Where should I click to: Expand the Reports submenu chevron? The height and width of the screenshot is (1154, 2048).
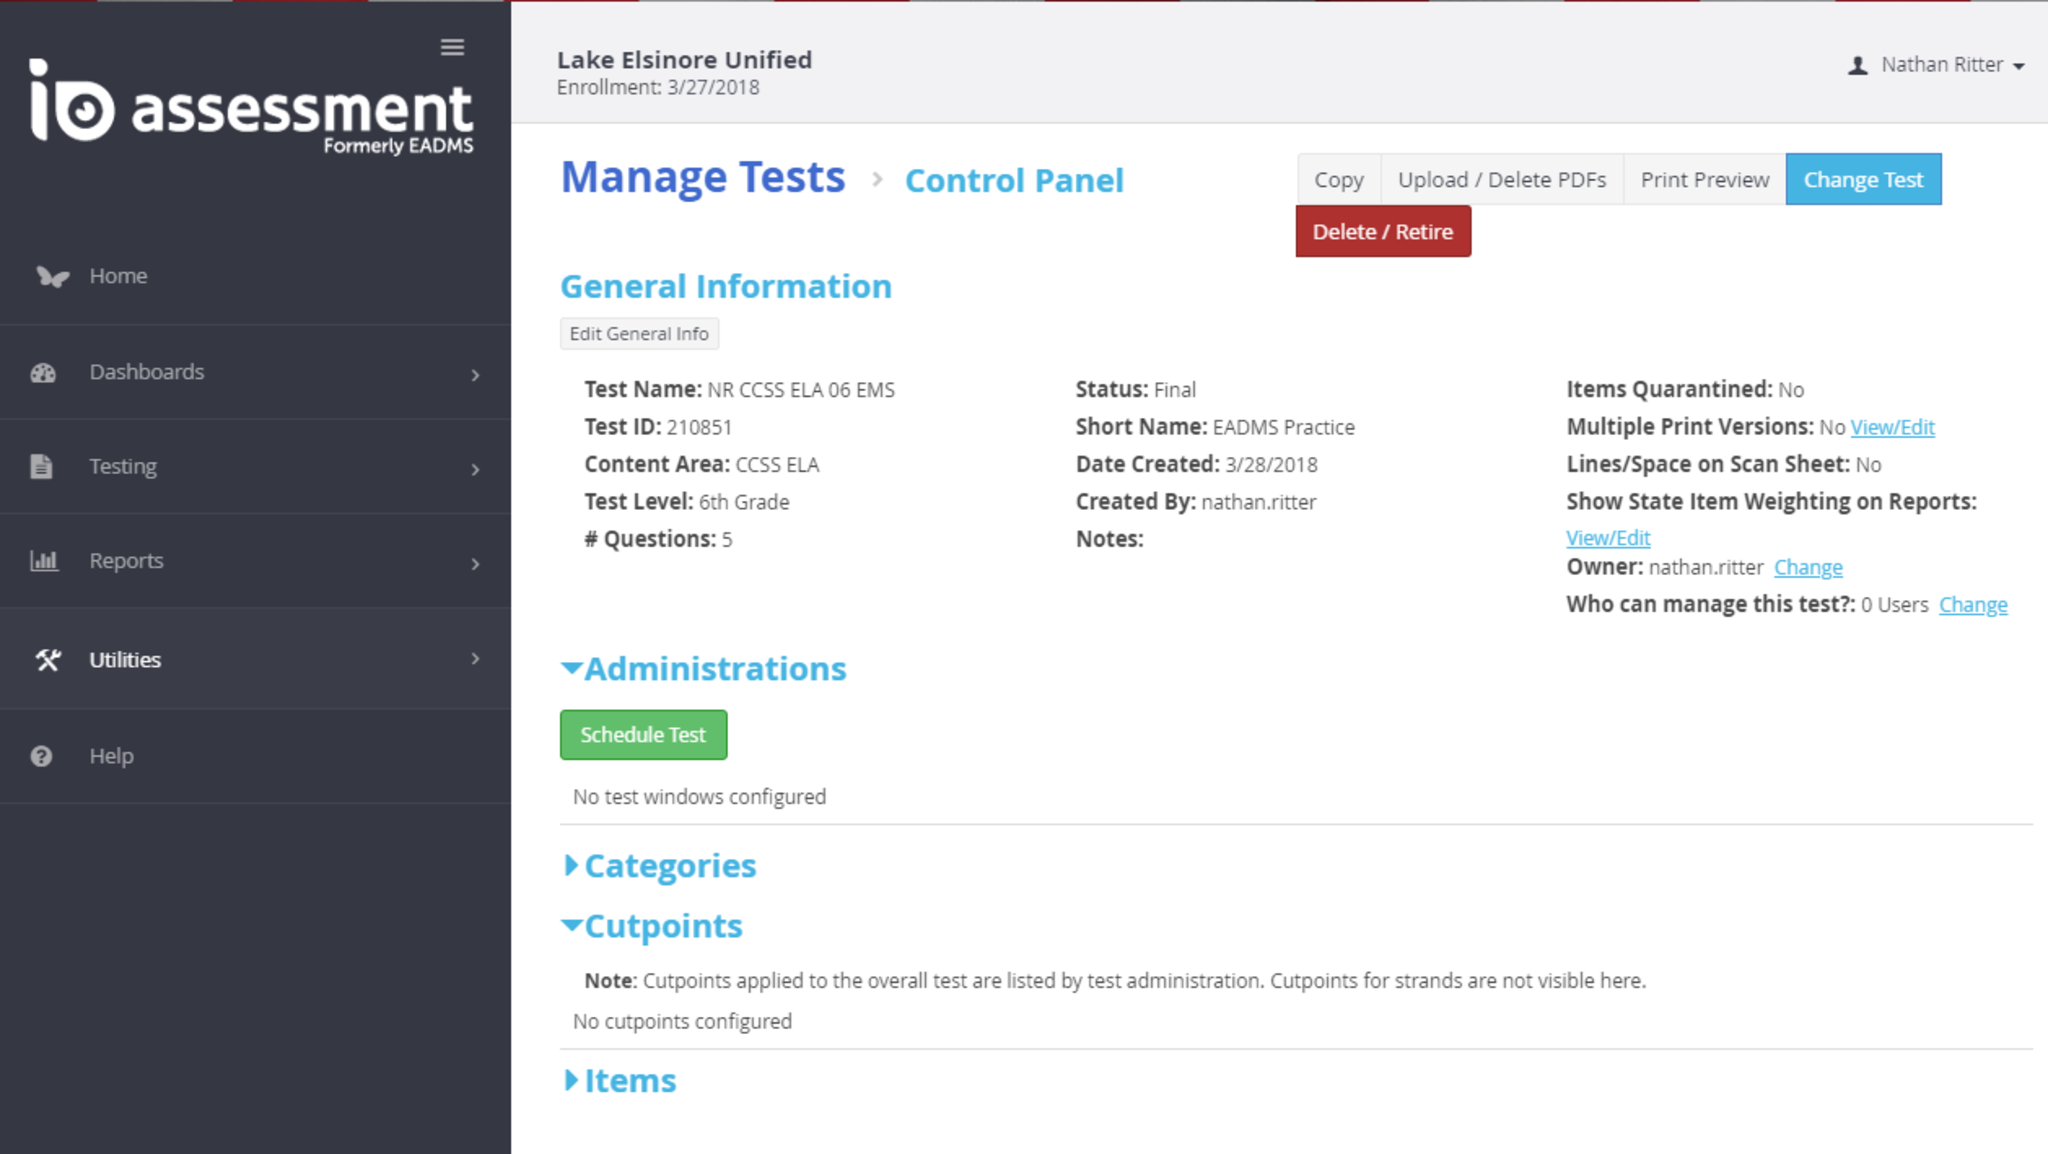(475, 564)
